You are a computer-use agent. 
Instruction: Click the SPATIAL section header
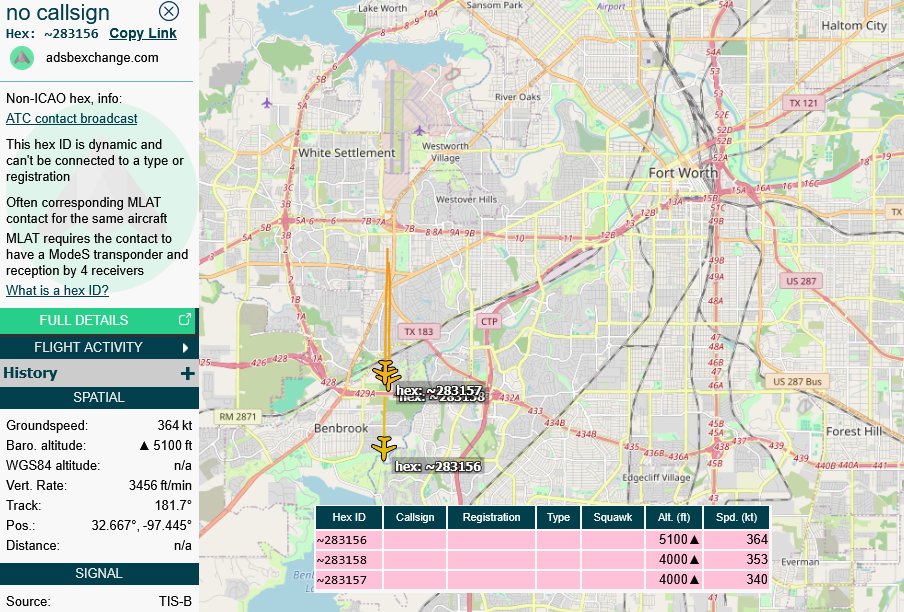tap(99, 397)
